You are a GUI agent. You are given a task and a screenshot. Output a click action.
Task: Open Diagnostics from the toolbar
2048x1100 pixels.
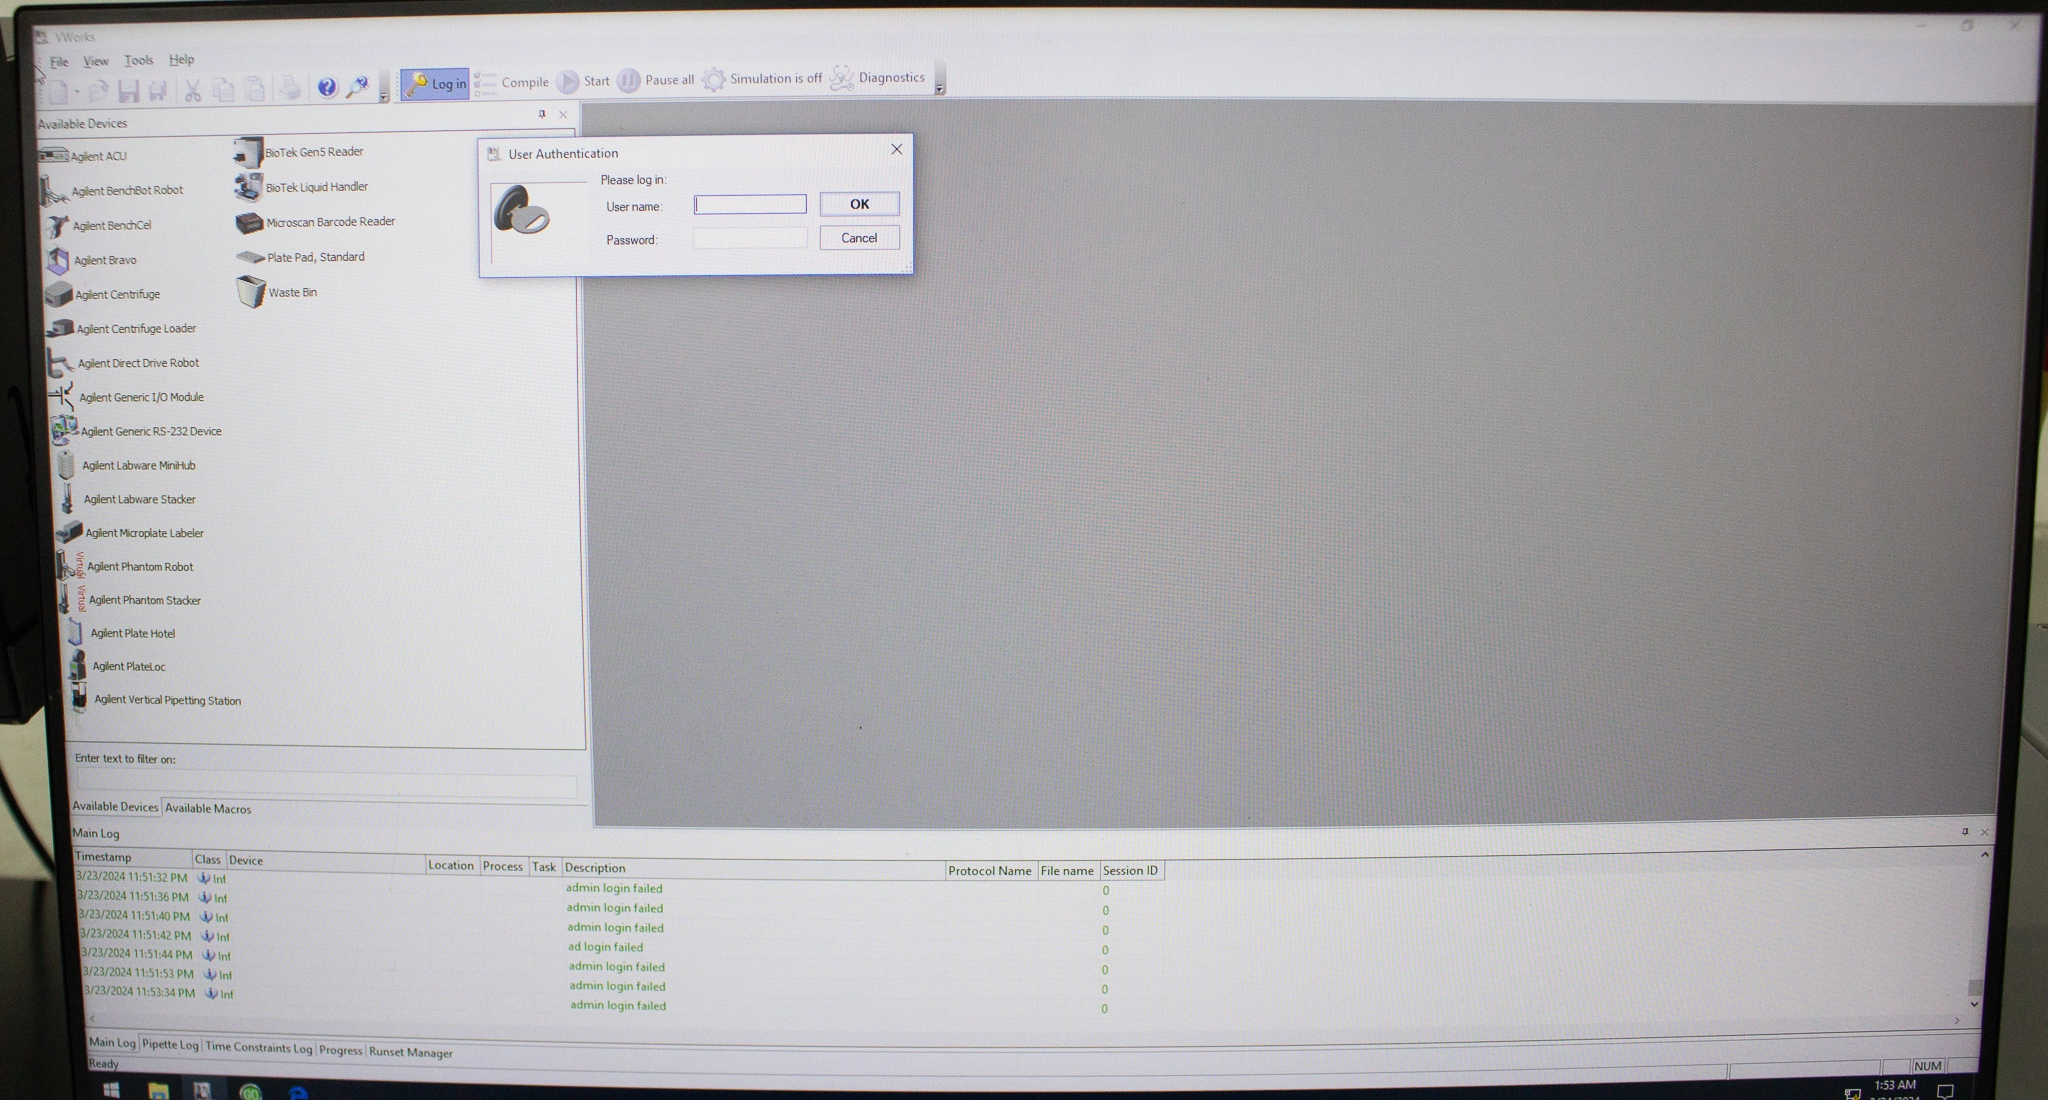click(x=878, y=77)
